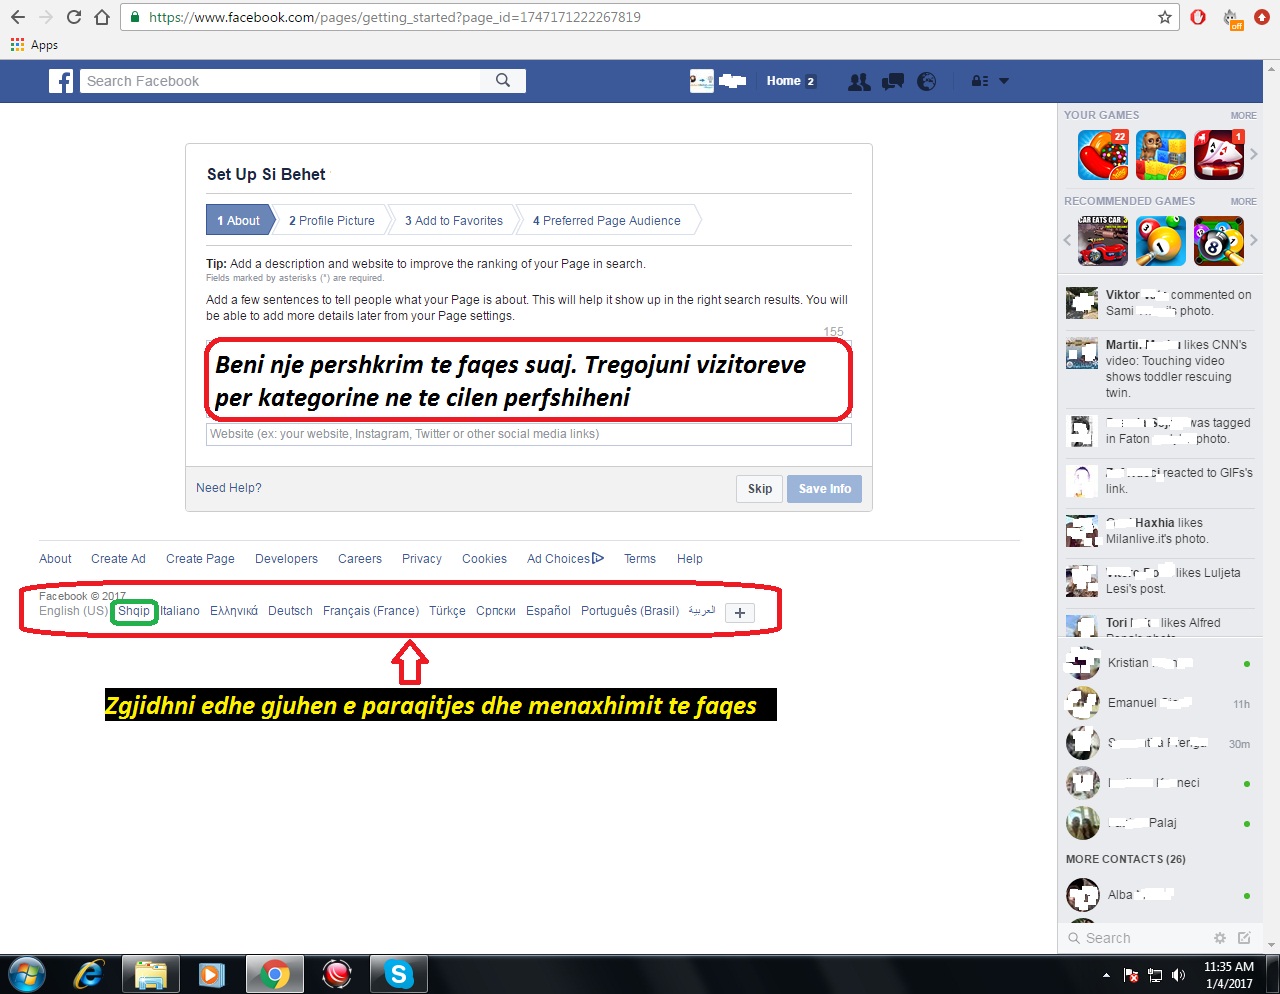Select Shqip language
1280x994 pixels.
[x=134, y=611]
